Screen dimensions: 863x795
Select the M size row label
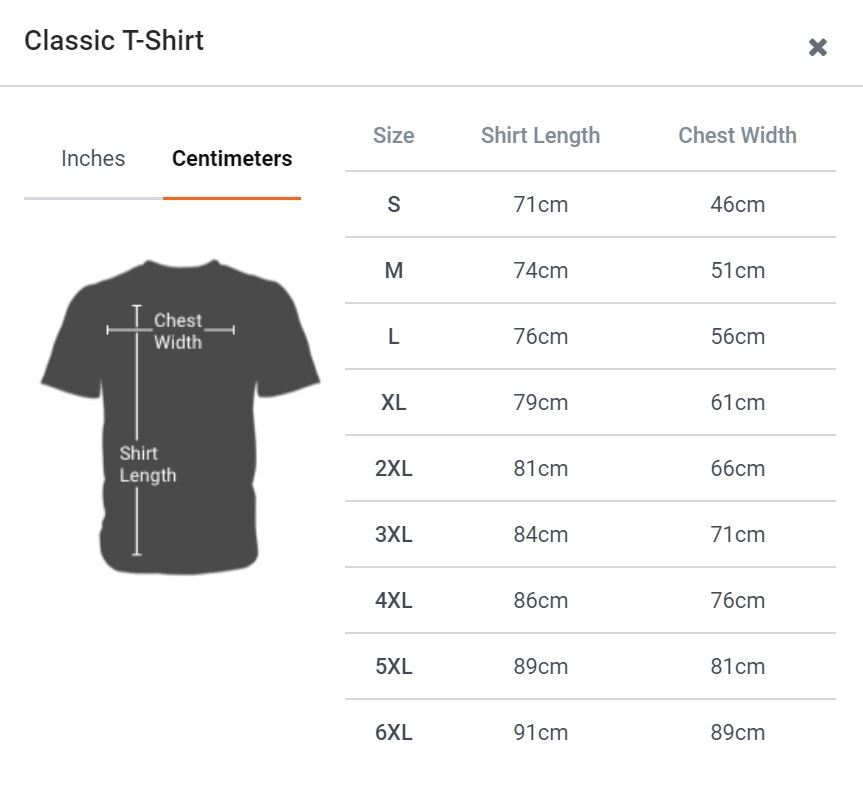[393, 271]
